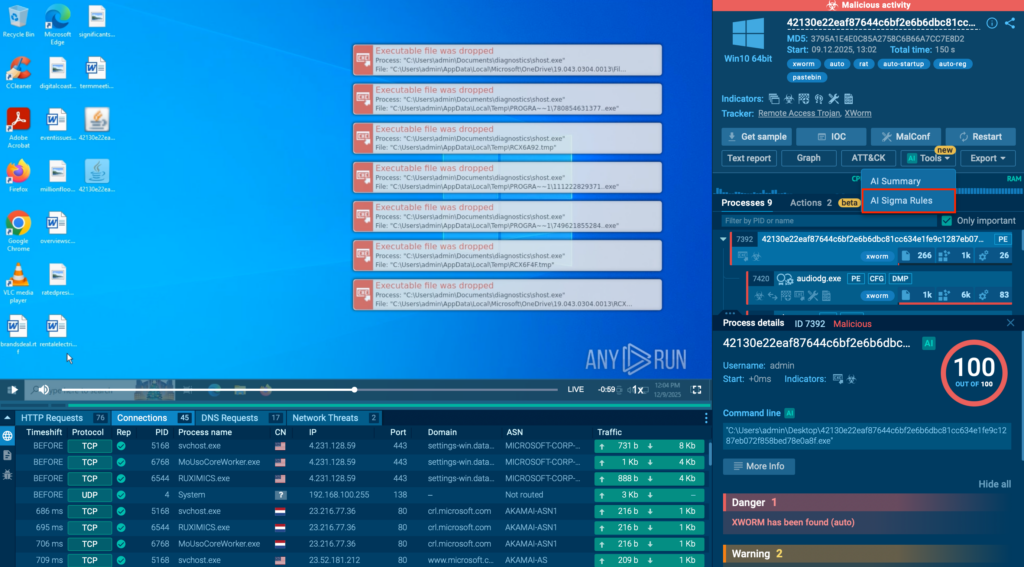This screenshot has width=1024, height=567.
Task: Click the wrench indicator icon in header
Action: [x=833, y=99]
